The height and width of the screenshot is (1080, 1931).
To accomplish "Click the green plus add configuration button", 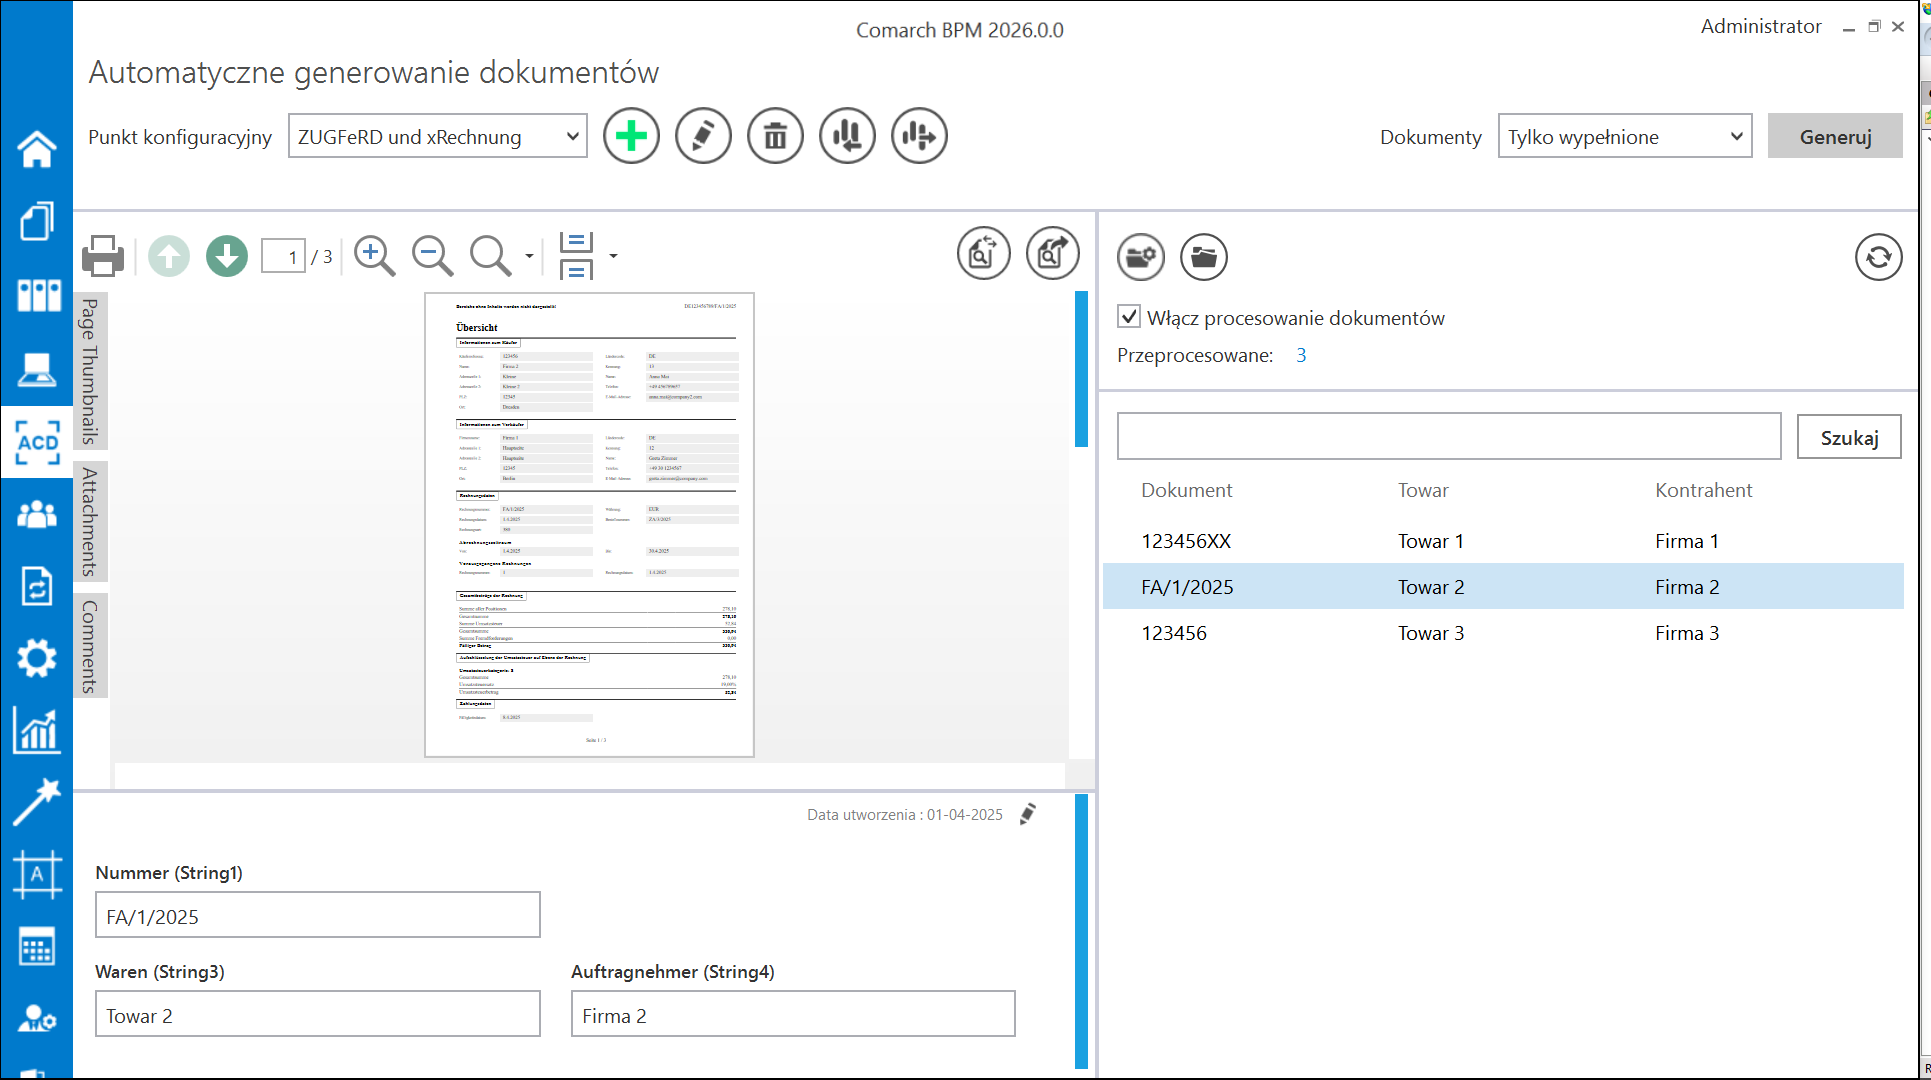I will point(631,136).
